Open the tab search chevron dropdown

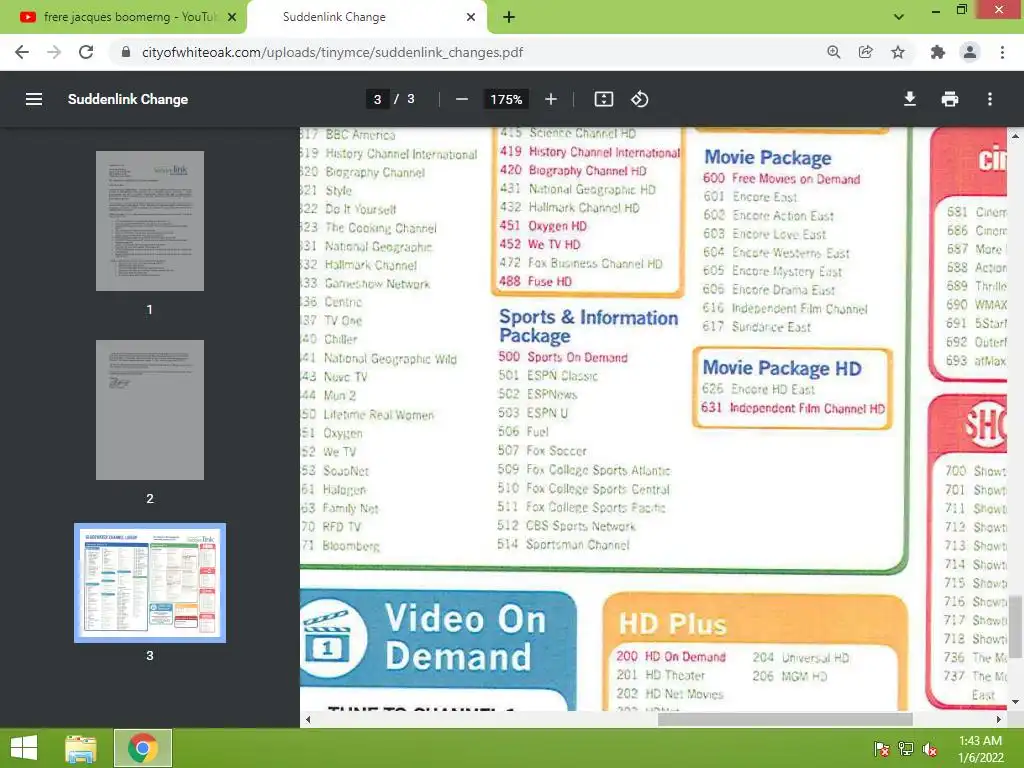[899, 17]
